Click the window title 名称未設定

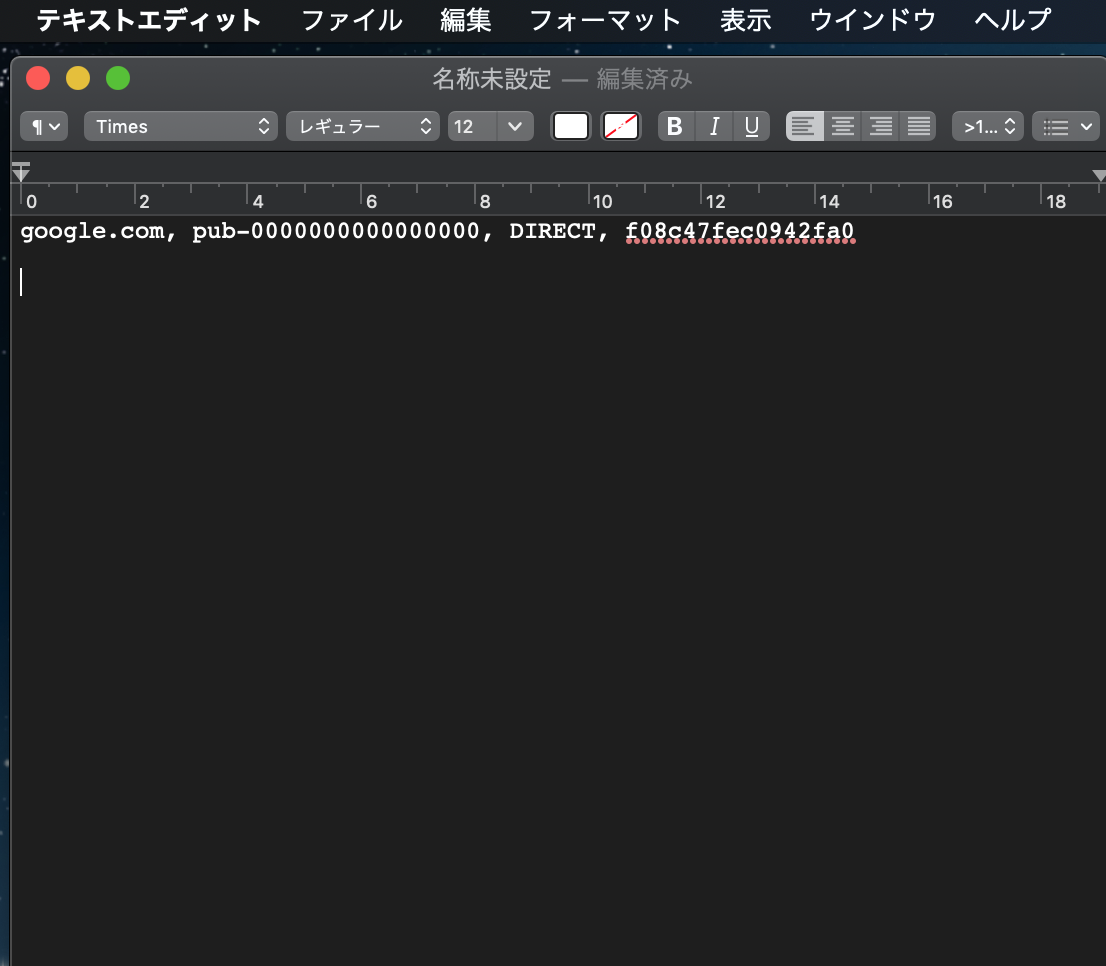click(492, 79)
